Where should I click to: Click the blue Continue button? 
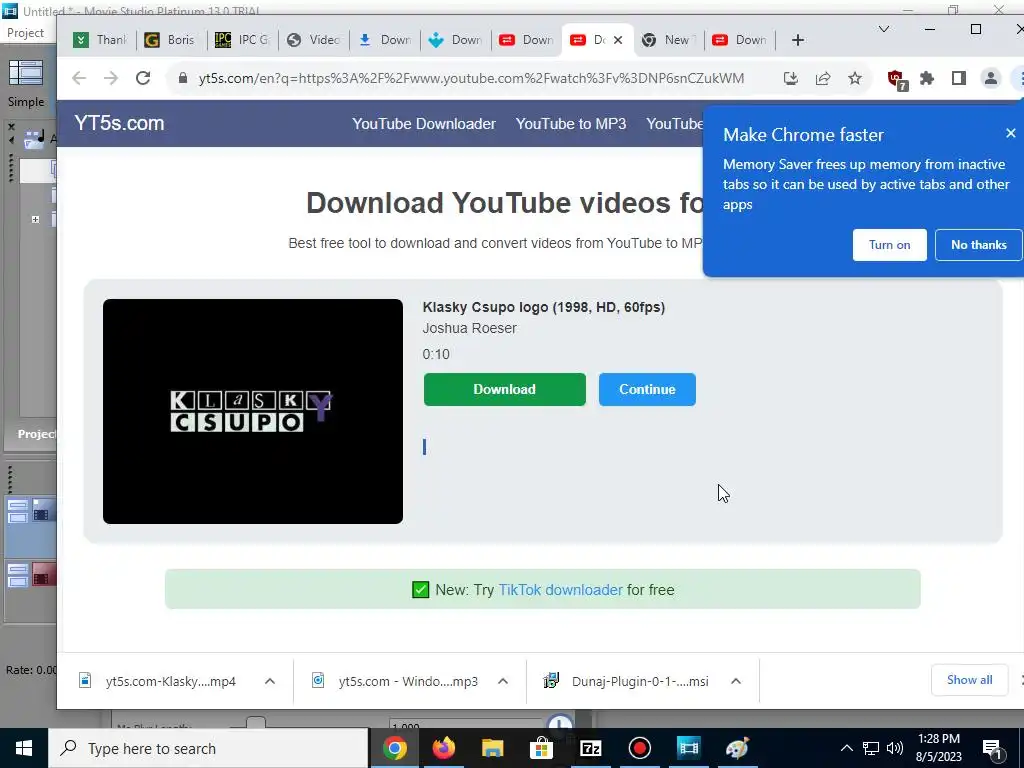(x=647, y=389)
